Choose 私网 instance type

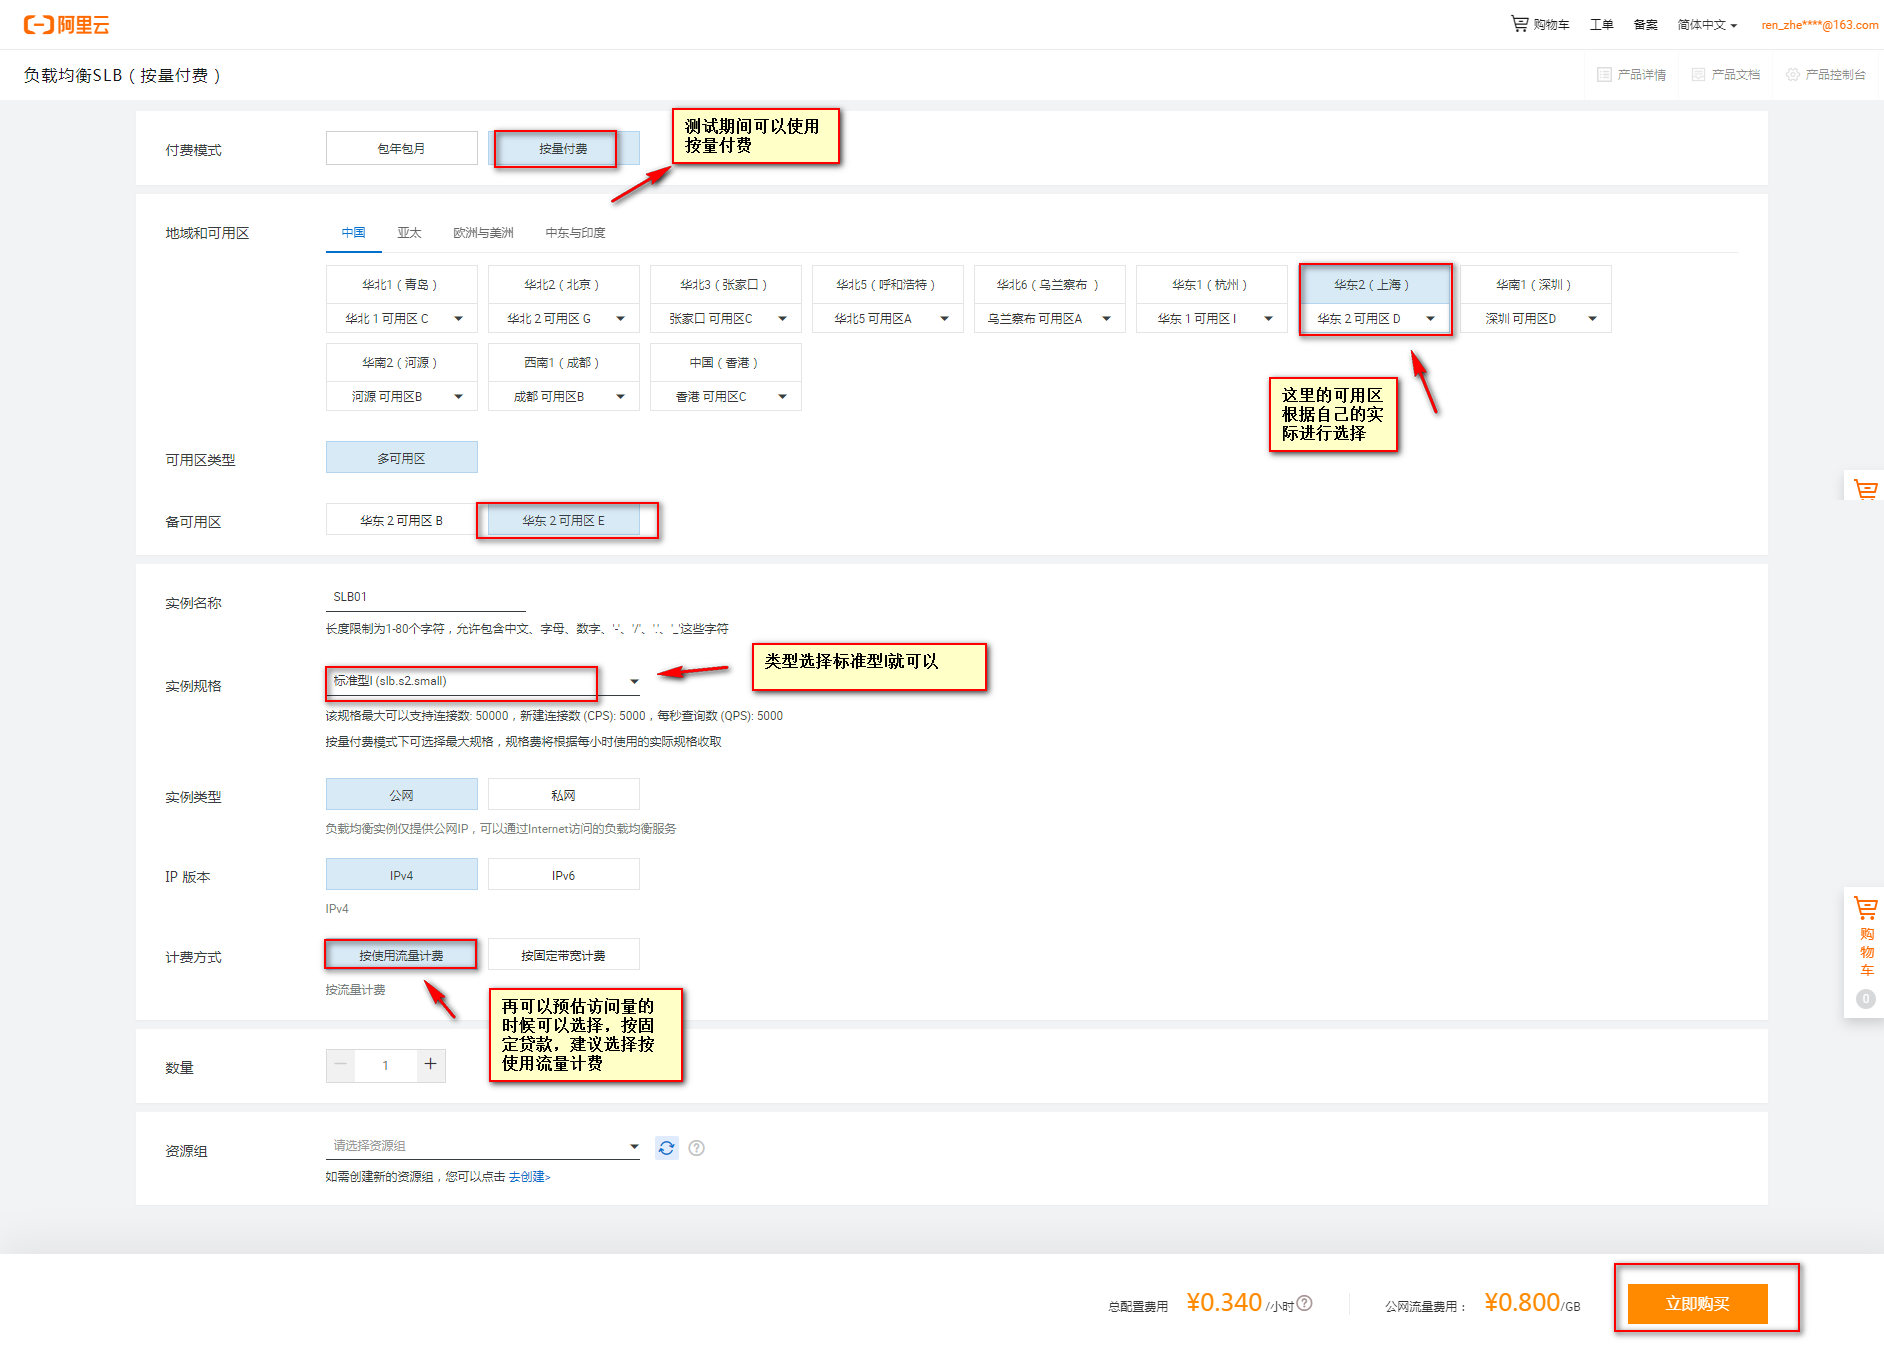(563, 795)
